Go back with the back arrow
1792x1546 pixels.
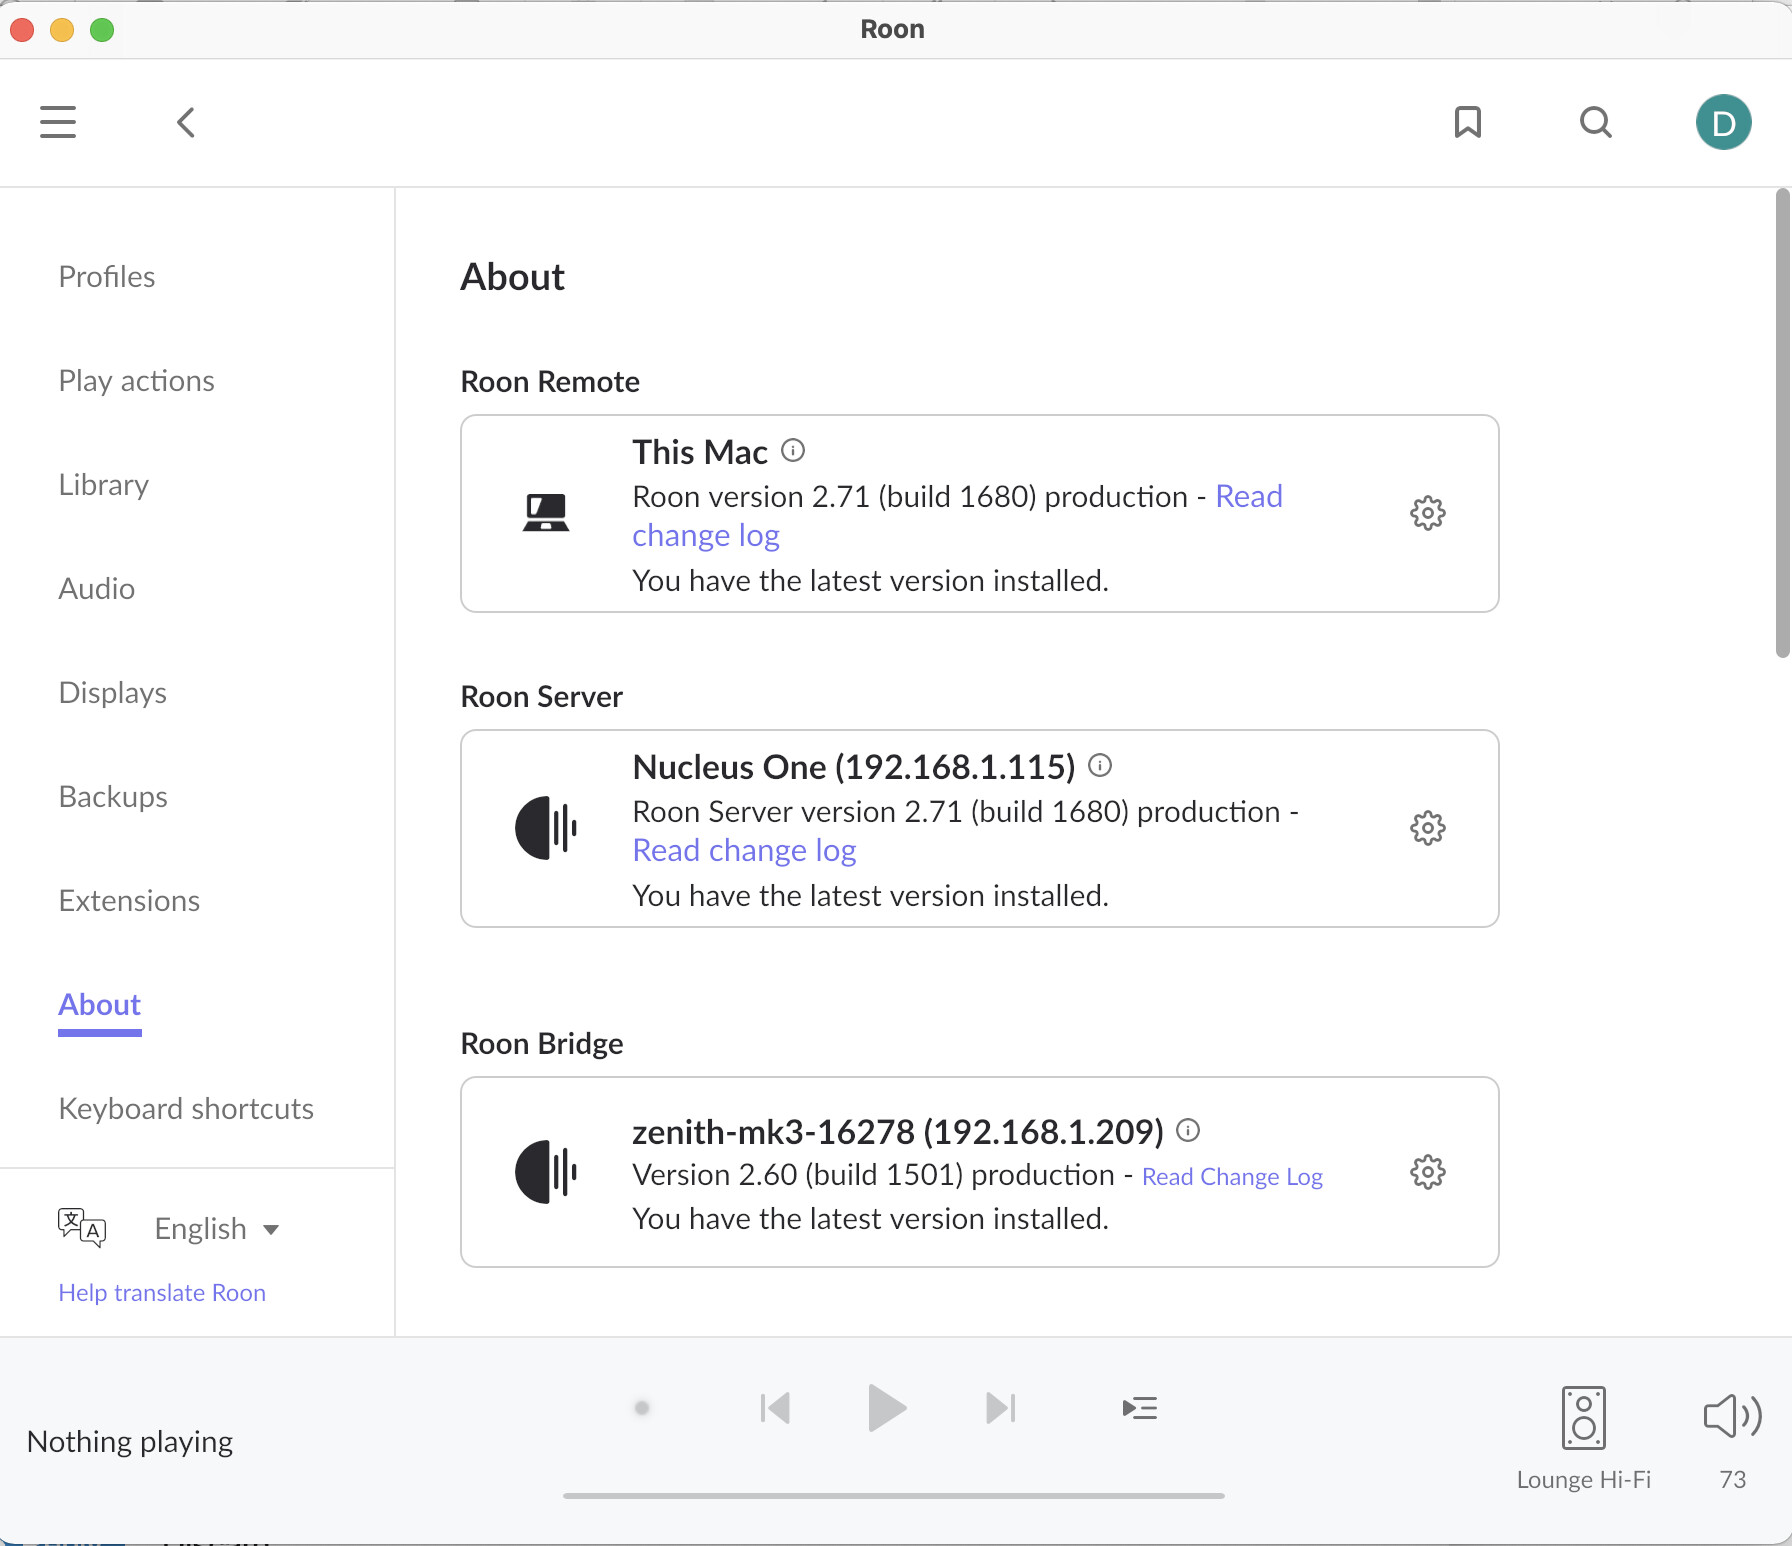[x=186, y=122]
